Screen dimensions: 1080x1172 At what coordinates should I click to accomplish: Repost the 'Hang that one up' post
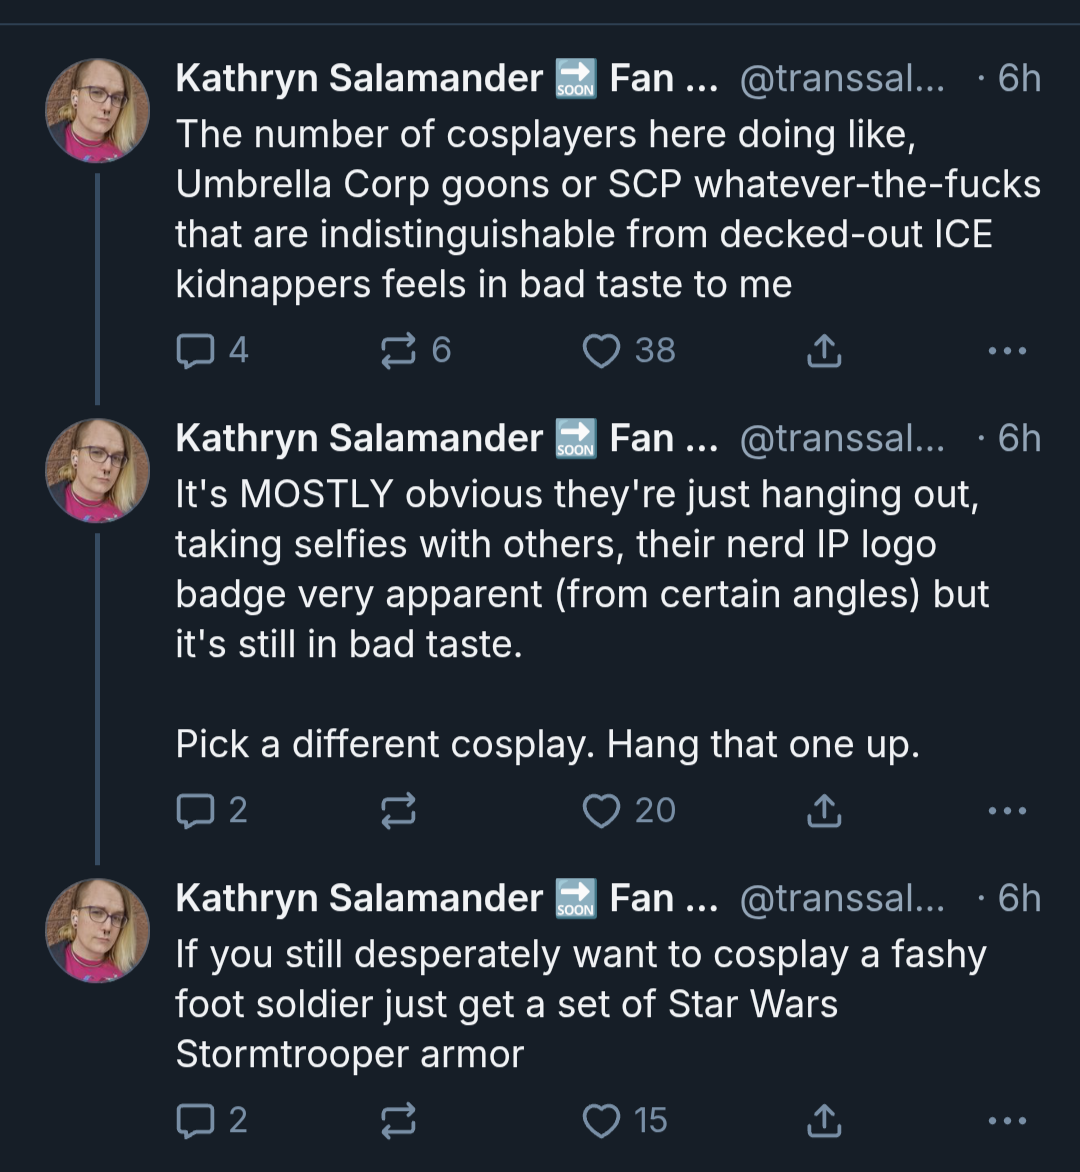(398, 810)
